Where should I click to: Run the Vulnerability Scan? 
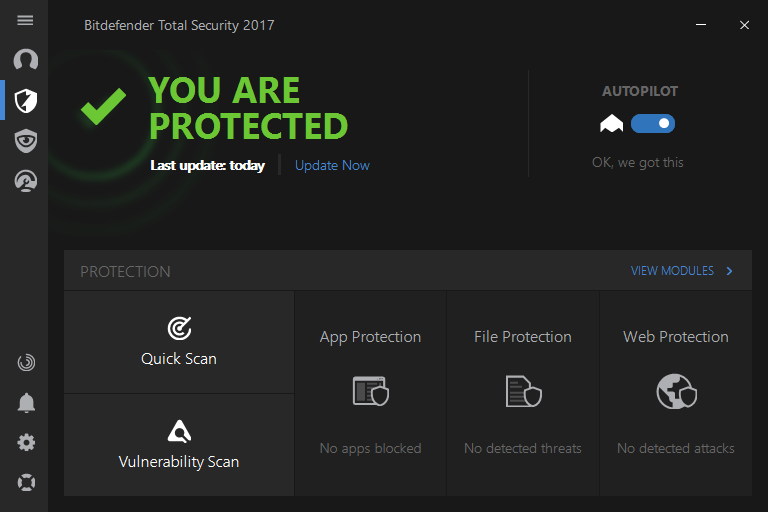(179, 445)
